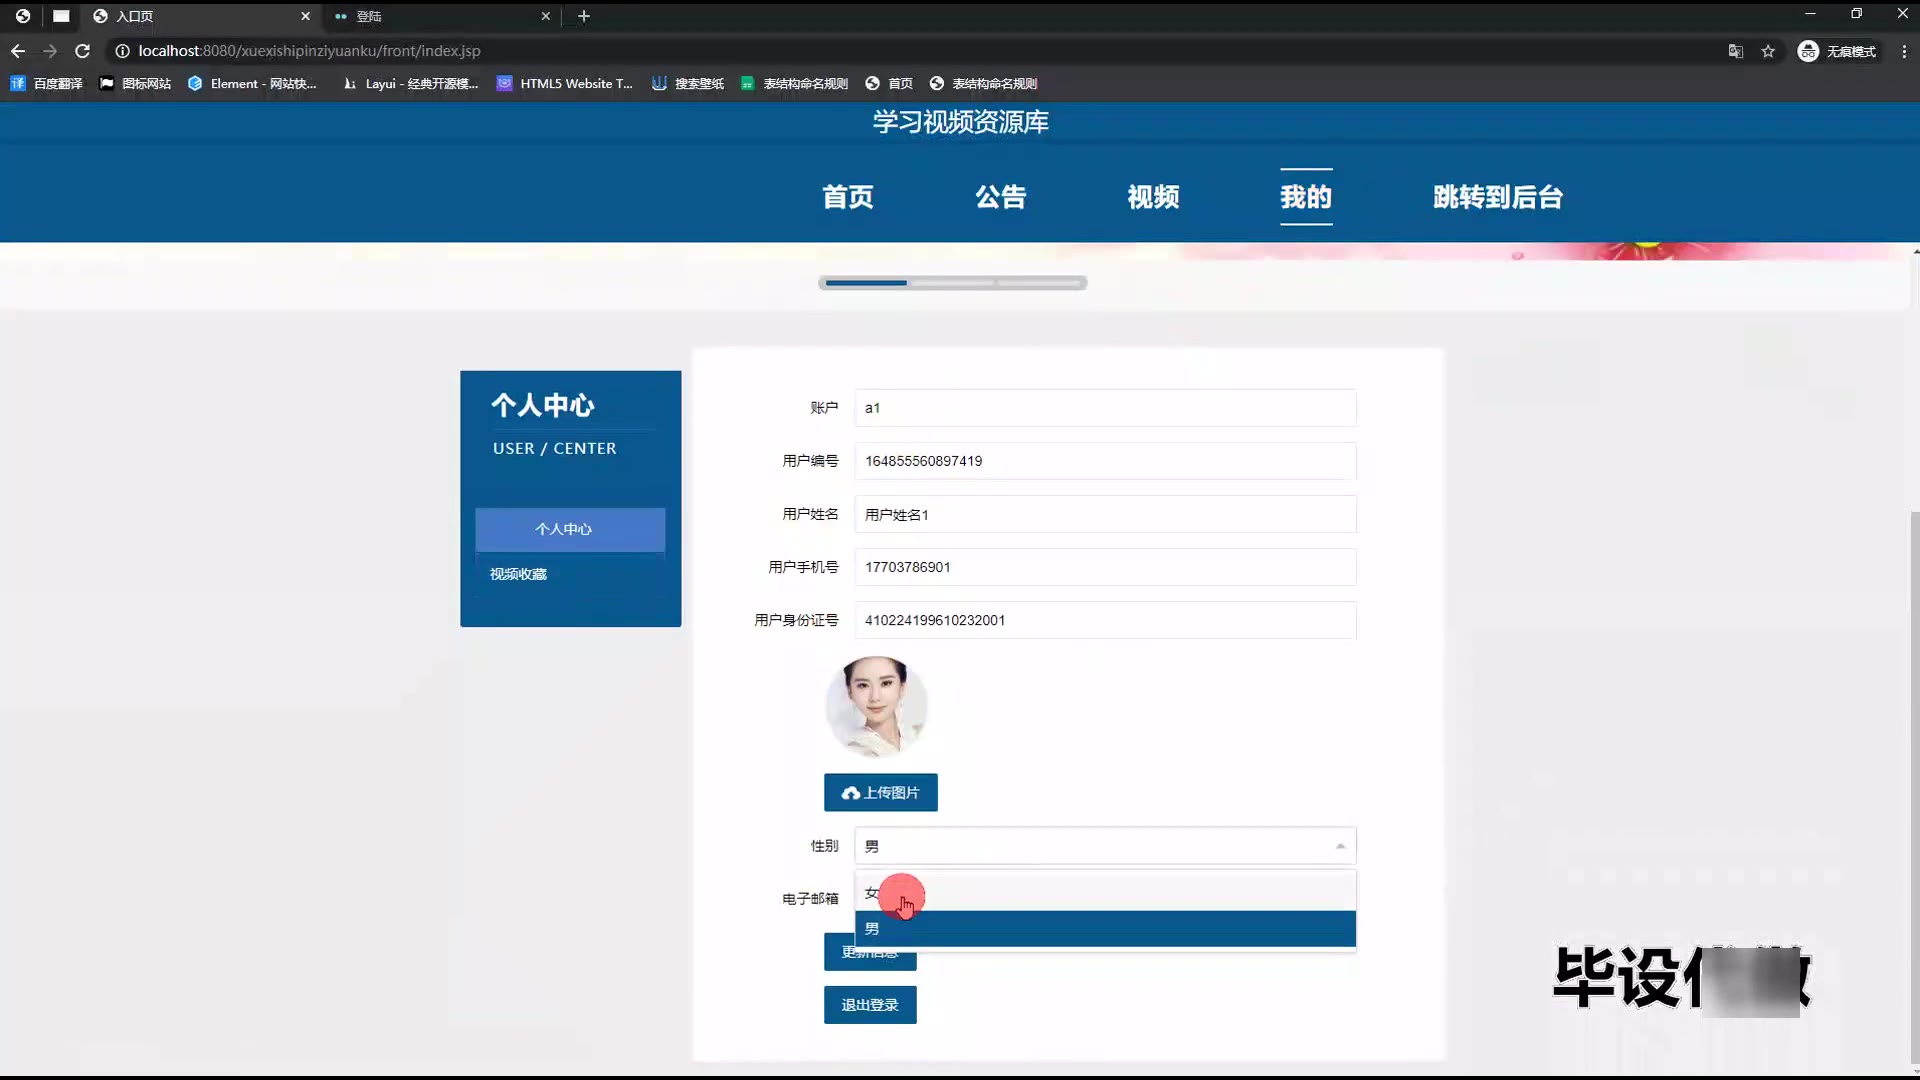Open 视频 navigation item

(x=1154, y=197)
